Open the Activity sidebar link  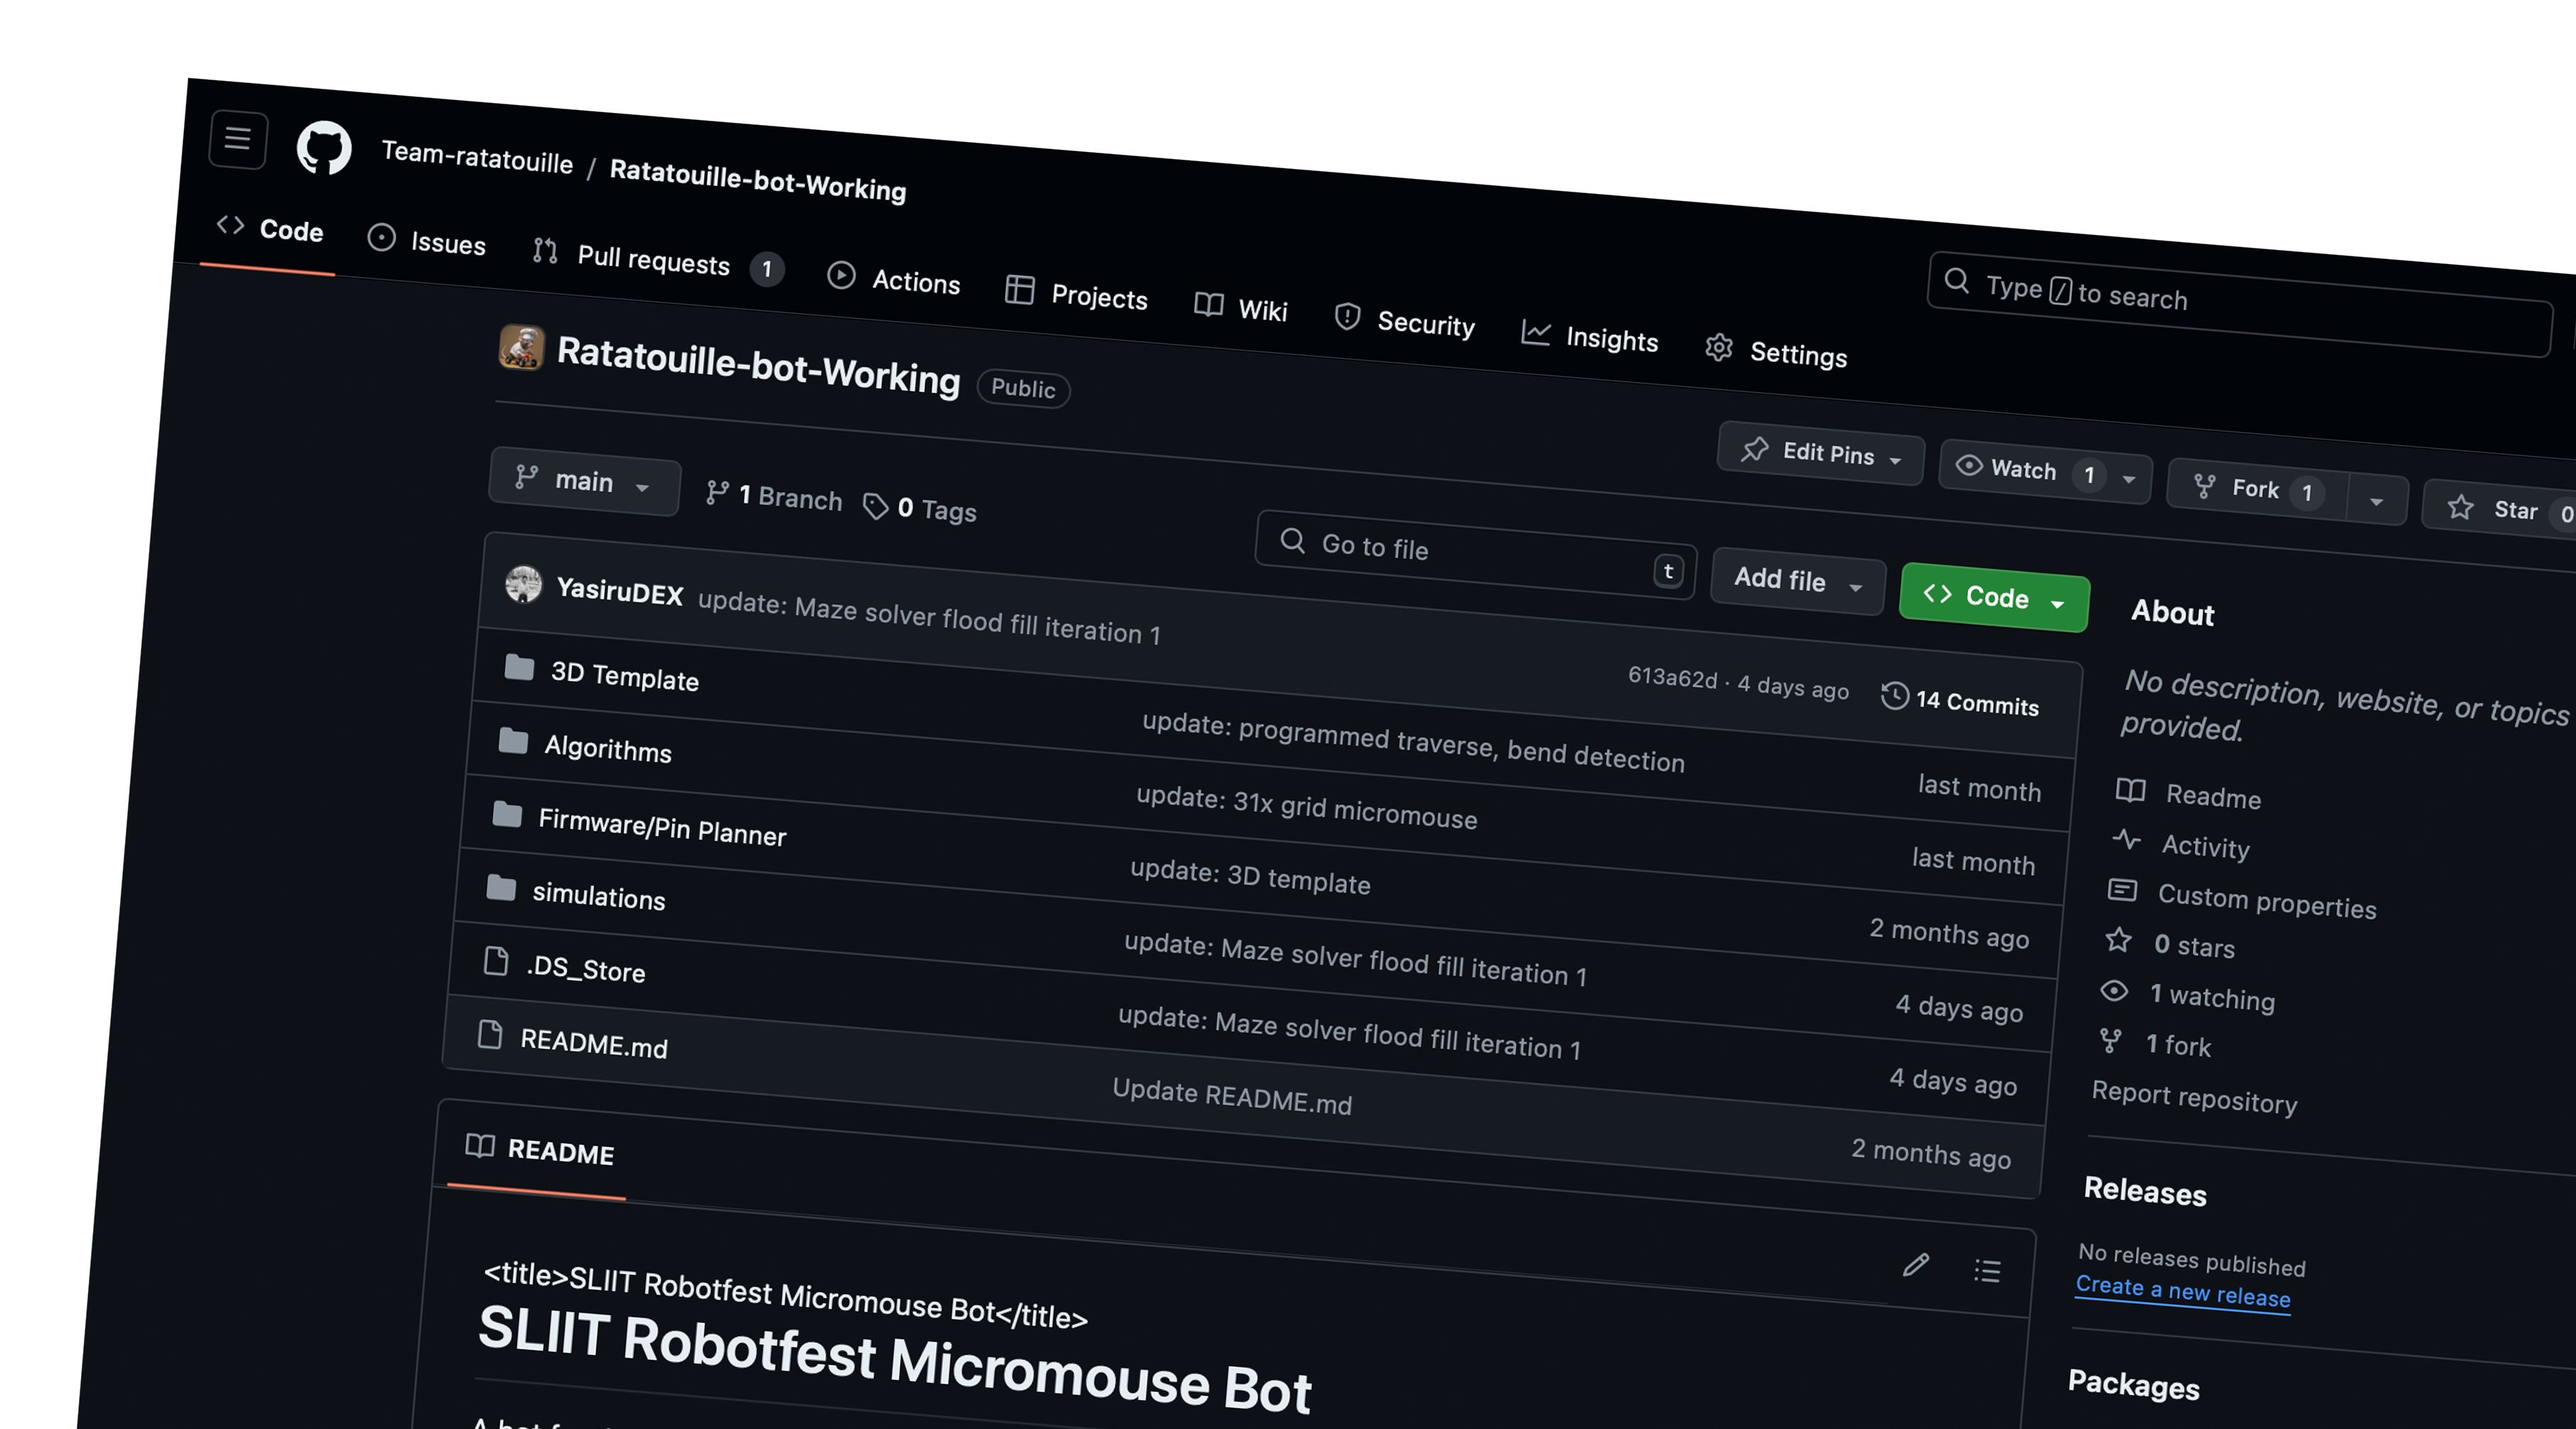[x=2182, y=844]
